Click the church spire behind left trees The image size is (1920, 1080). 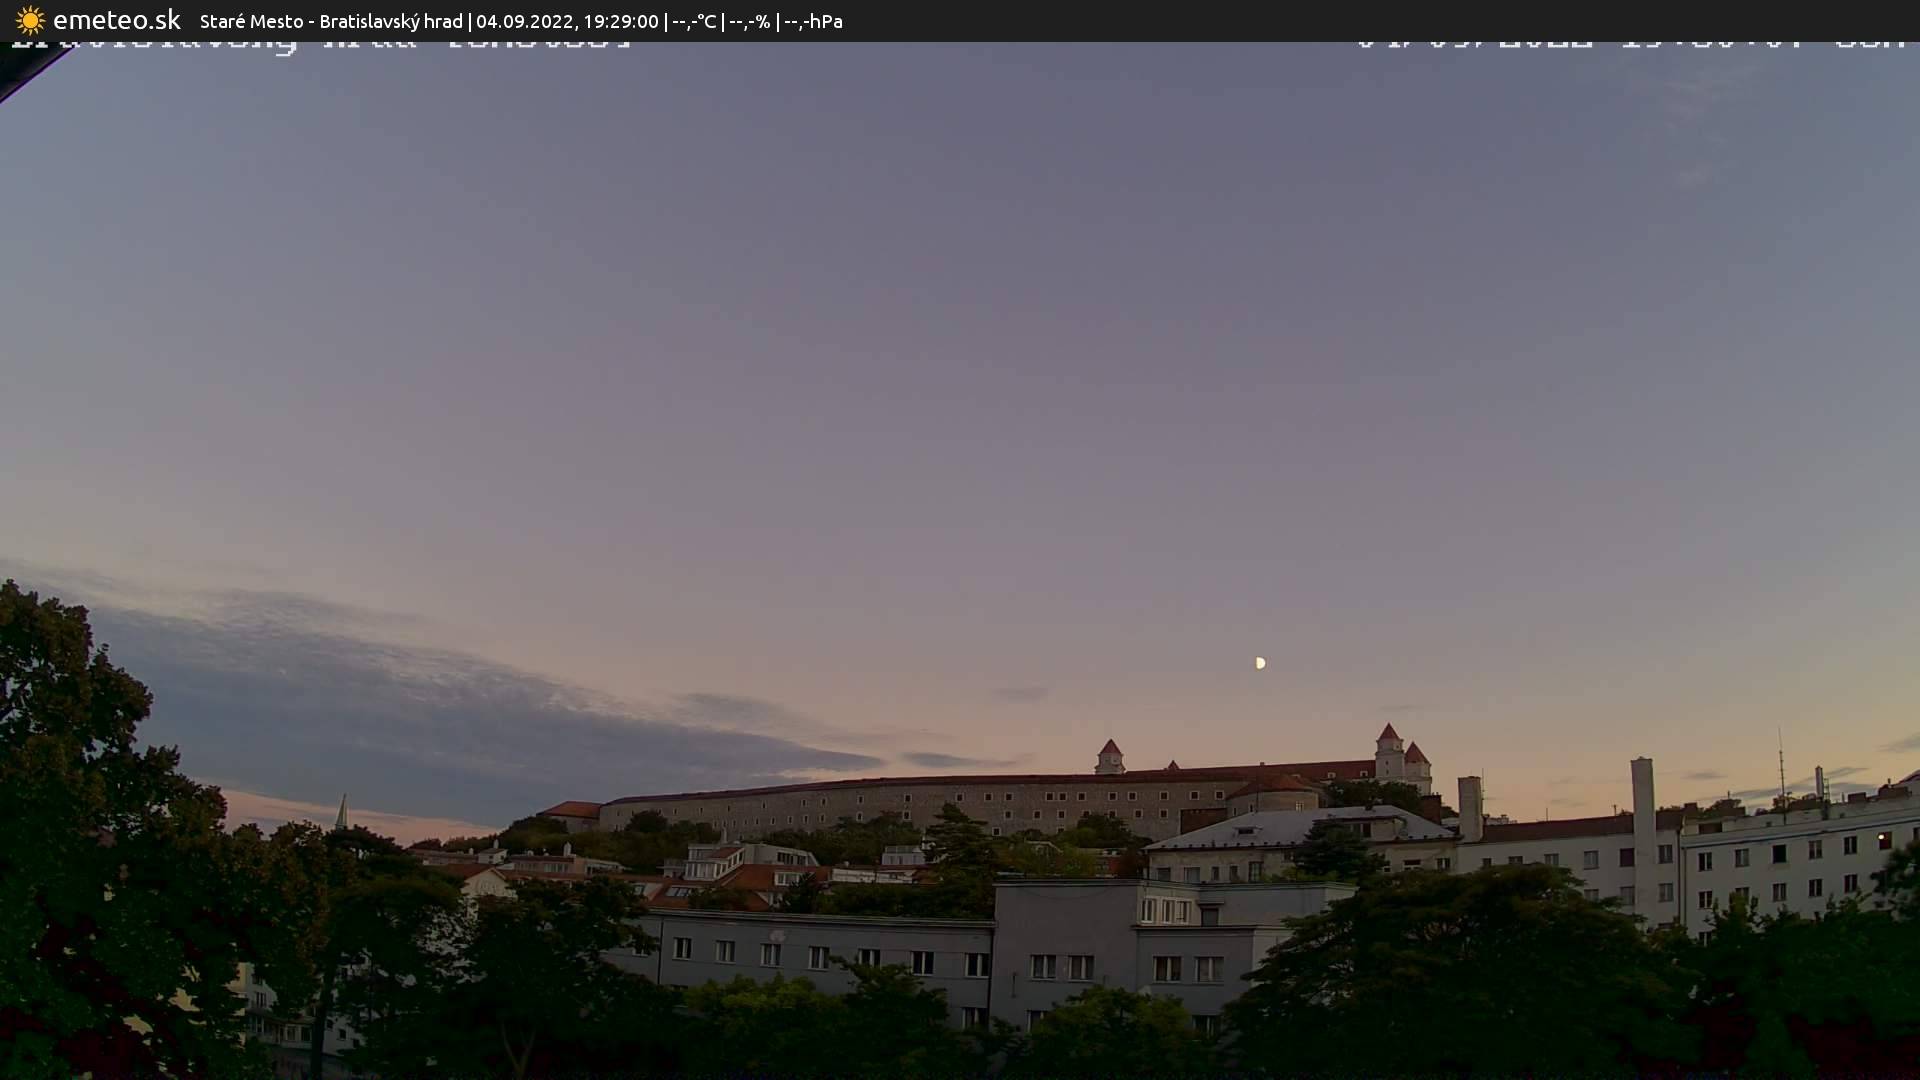click(342, 812)
